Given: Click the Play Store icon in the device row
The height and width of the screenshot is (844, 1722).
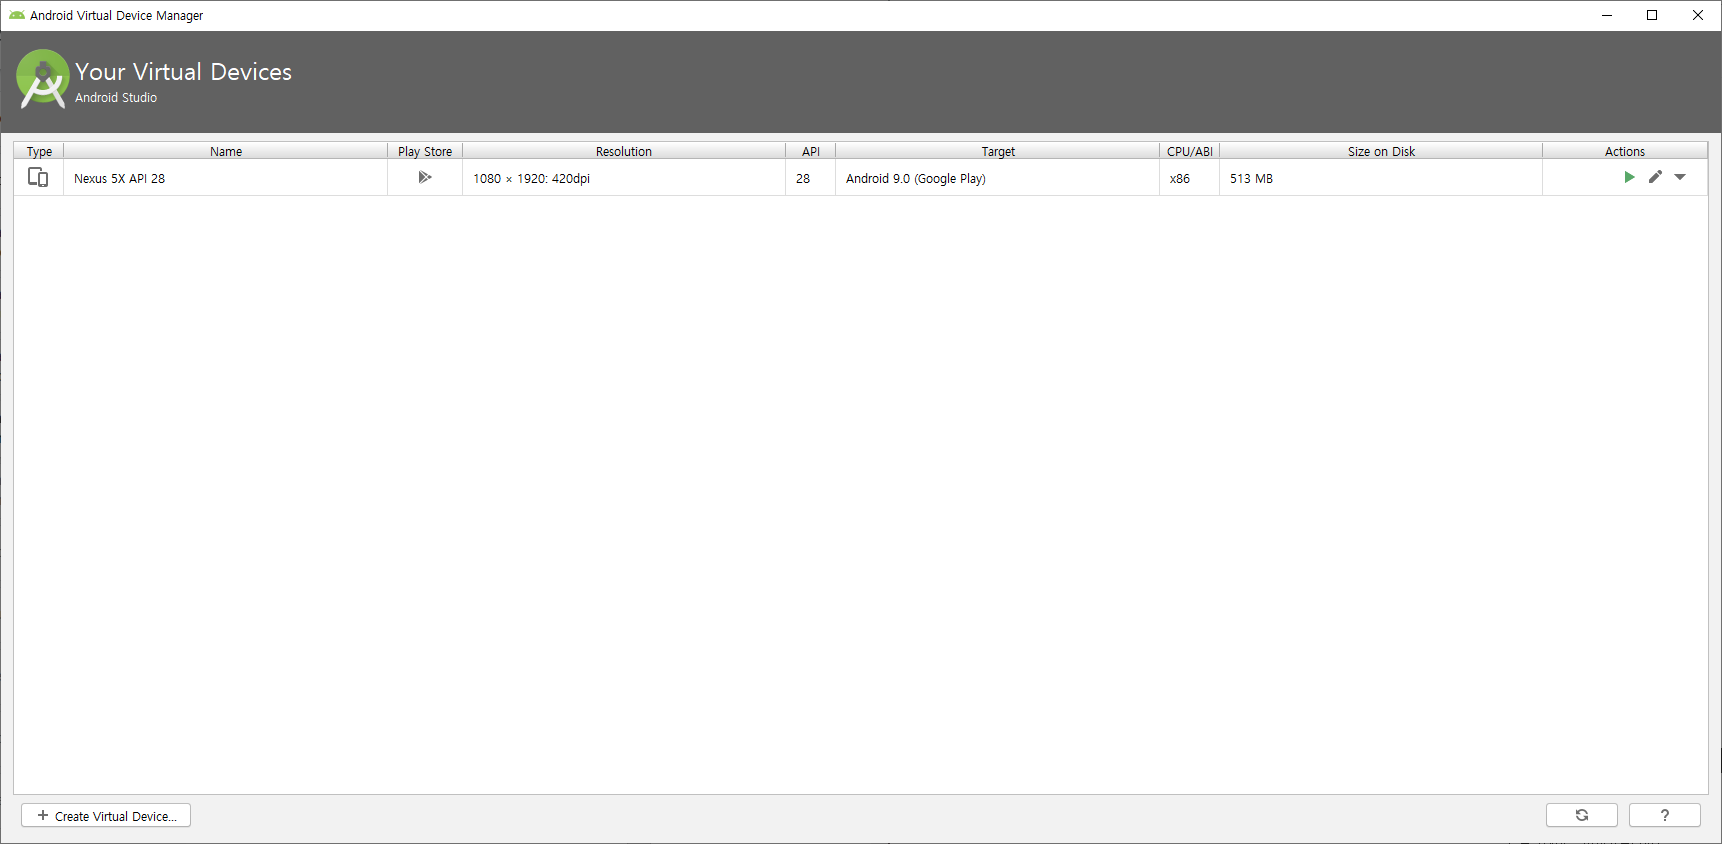Looking at the screenshot, I should tap(425, 177).
